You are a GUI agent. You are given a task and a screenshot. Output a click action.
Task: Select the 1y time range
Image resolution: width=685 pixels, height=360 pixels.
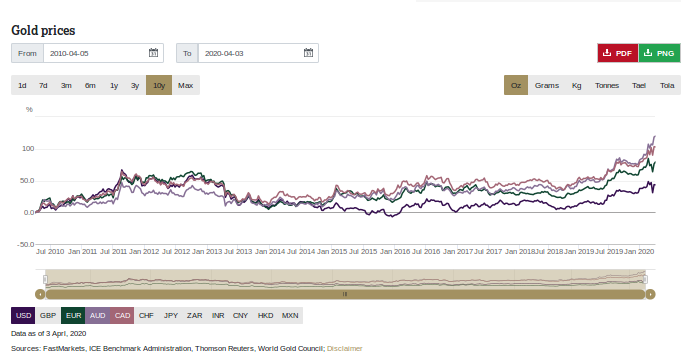coord(114,85)
